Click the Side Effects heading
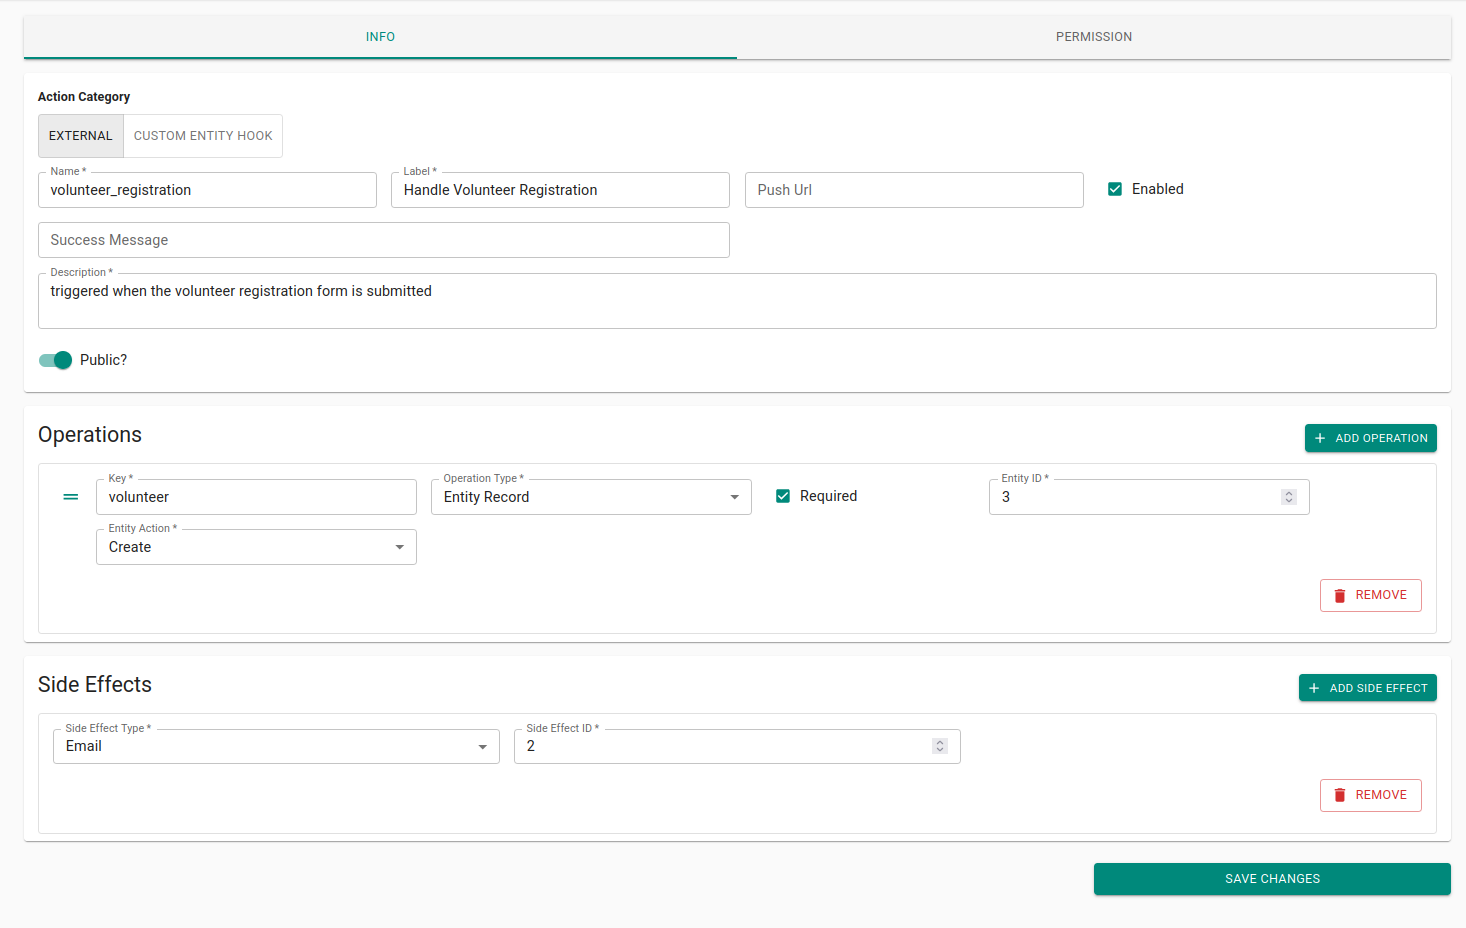The height and width of the screenshot is (928, 1466). (95, 685)
